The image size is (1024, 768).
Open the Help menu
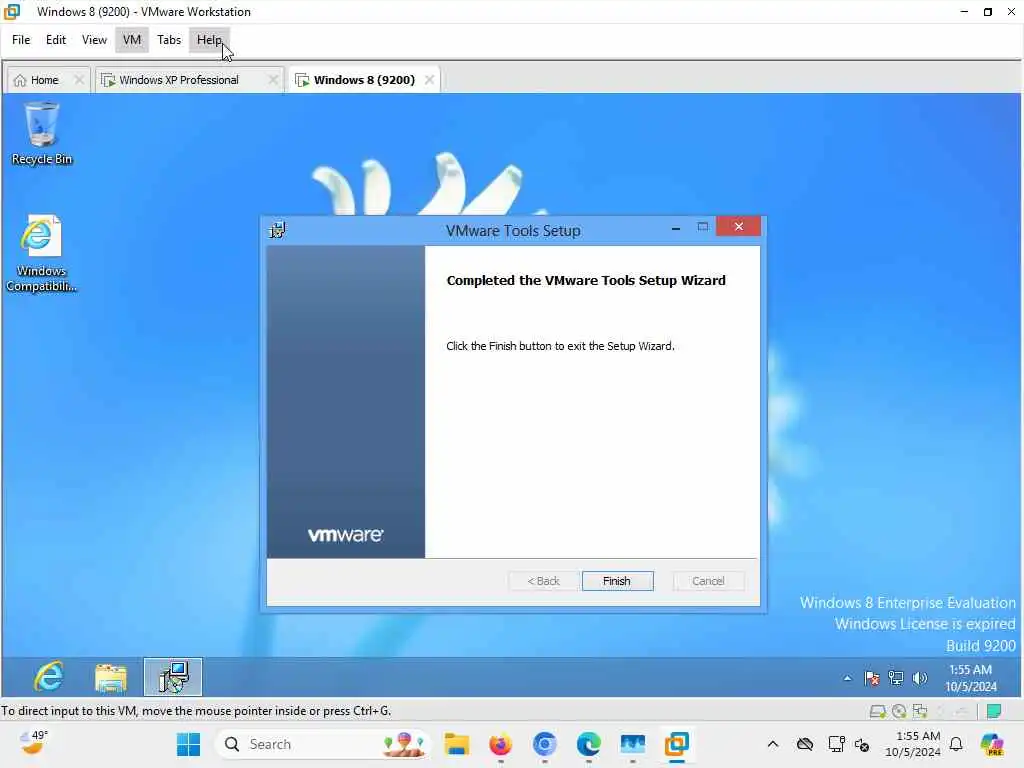click(x=209, y=40)
